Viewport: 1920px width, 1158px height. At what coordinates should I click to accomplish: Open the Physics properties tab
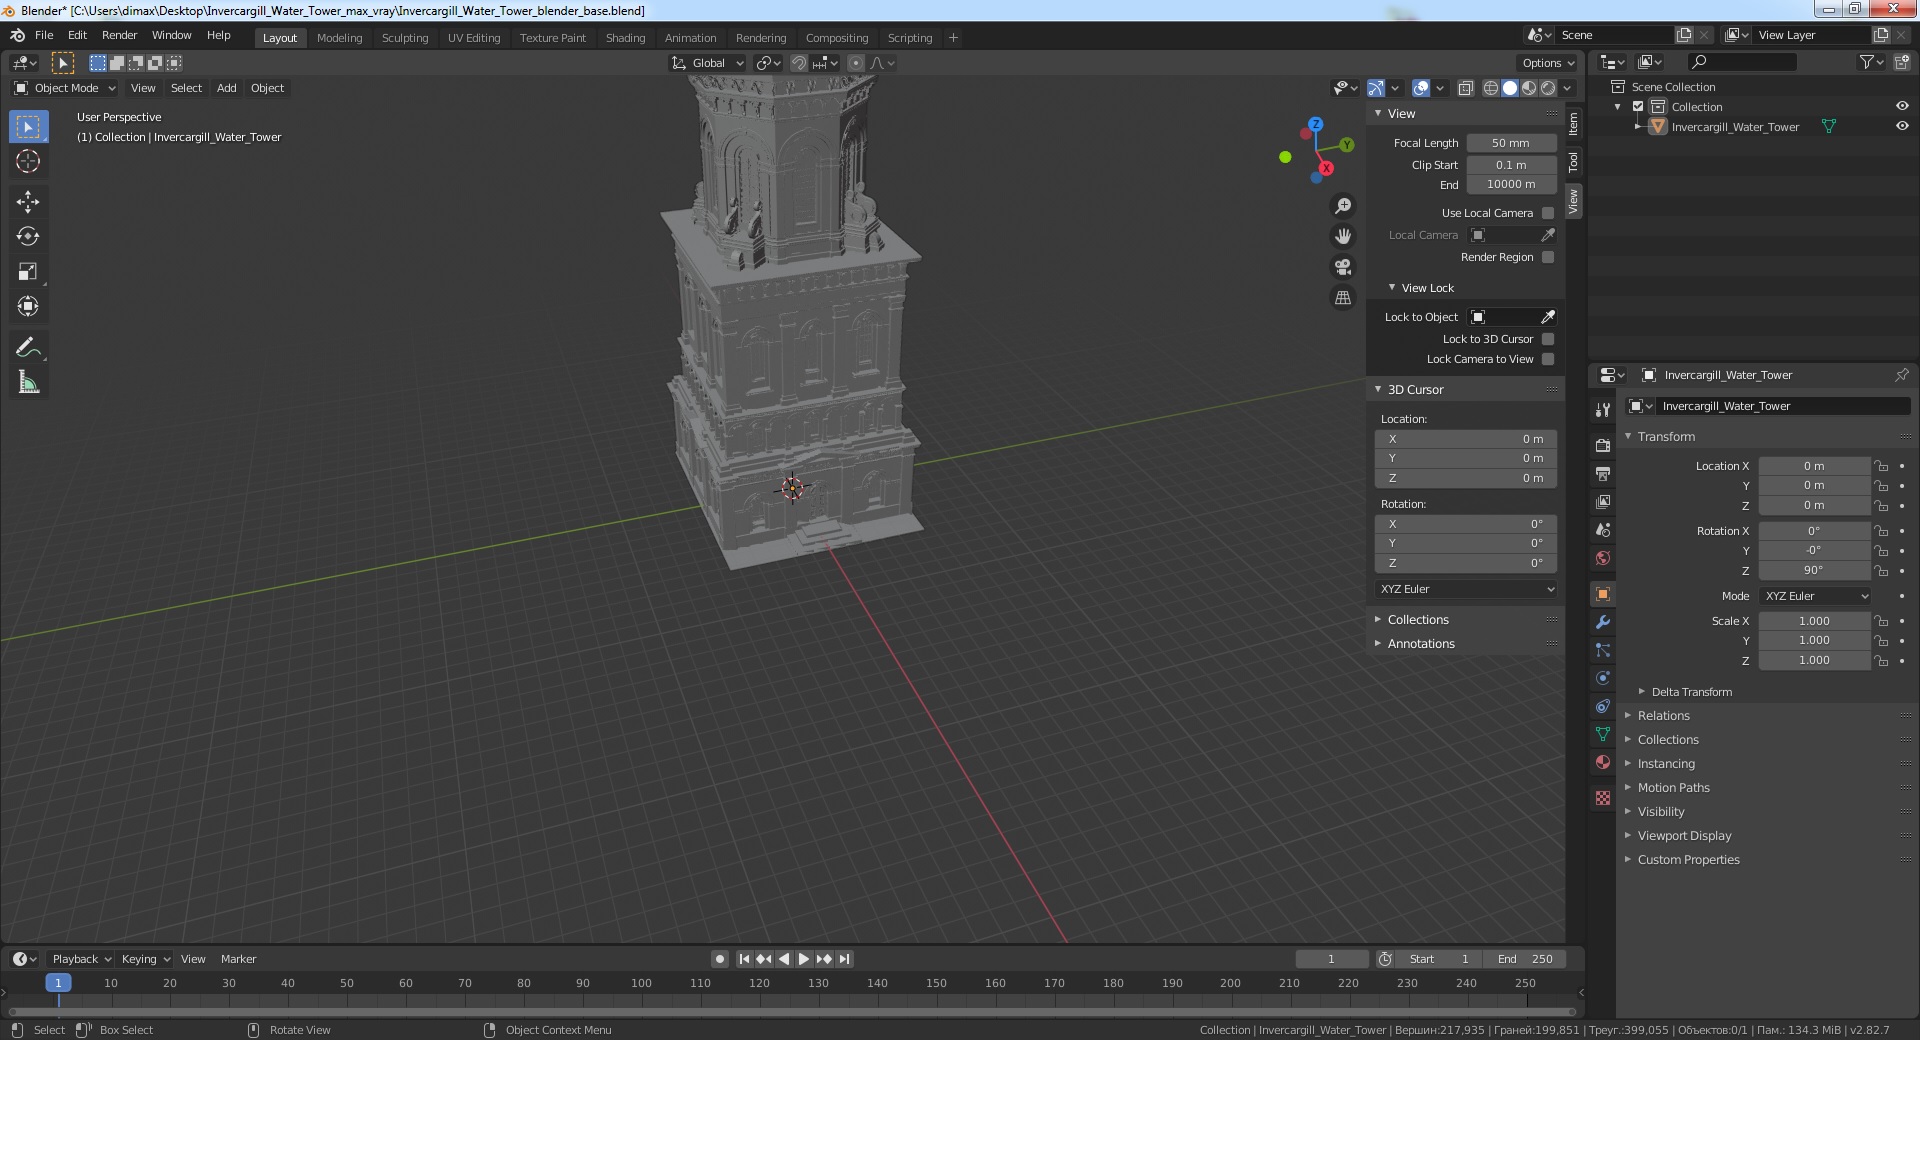(1603, 678)
